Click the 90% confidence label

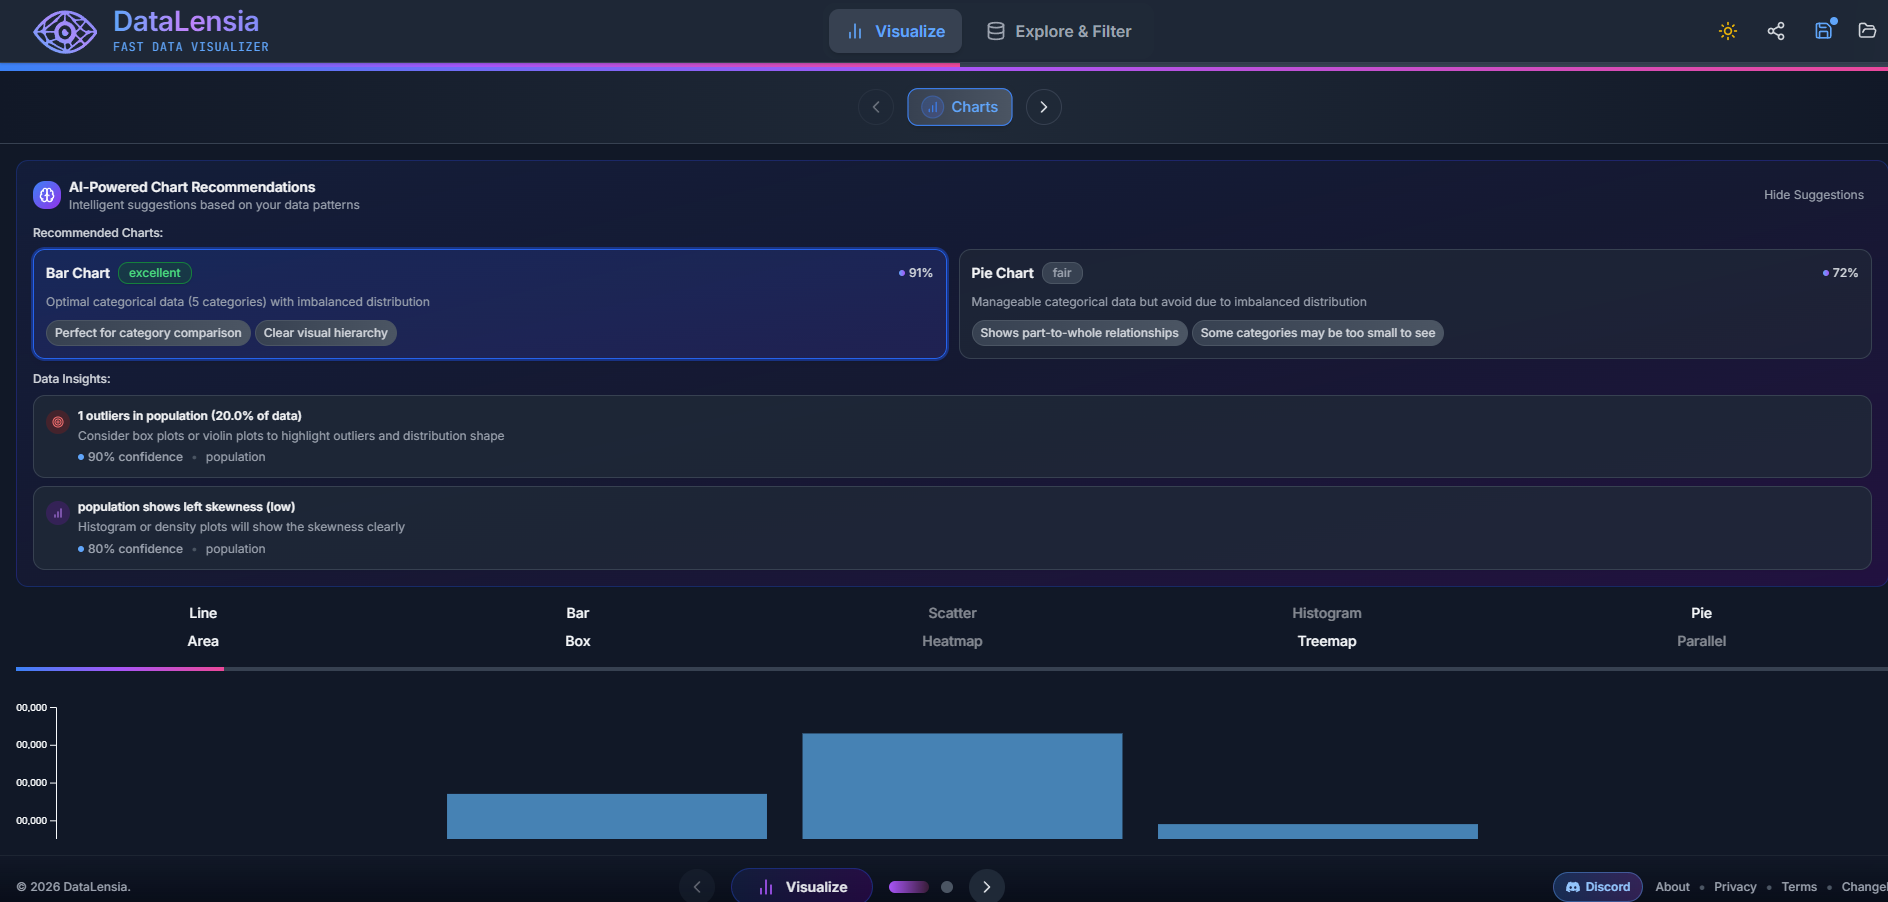pyautogui.click(x=135, y=457)
